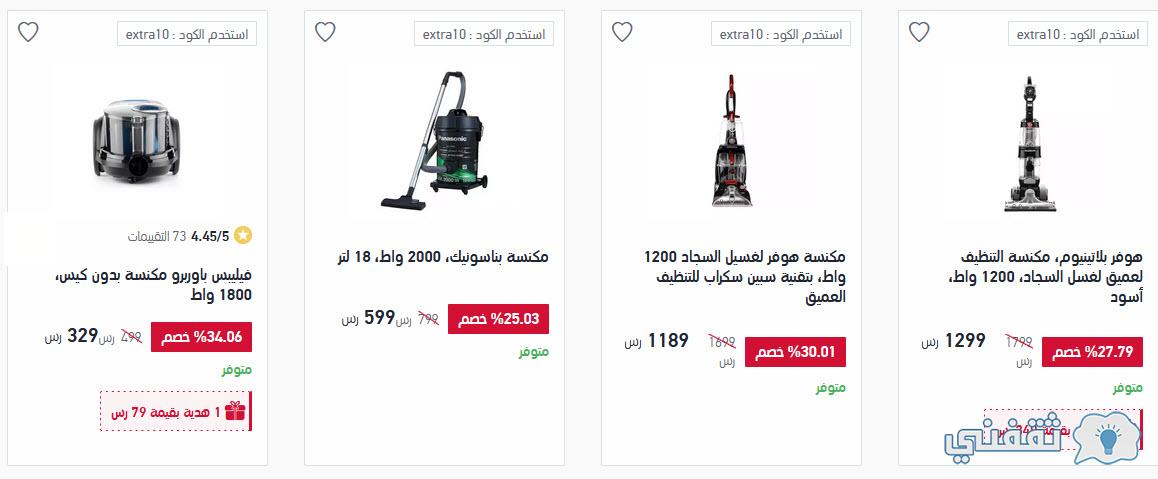Open Panasonic 2000 watt 18 liter title
The image size is (1158, 479).
tap(442, 258)
